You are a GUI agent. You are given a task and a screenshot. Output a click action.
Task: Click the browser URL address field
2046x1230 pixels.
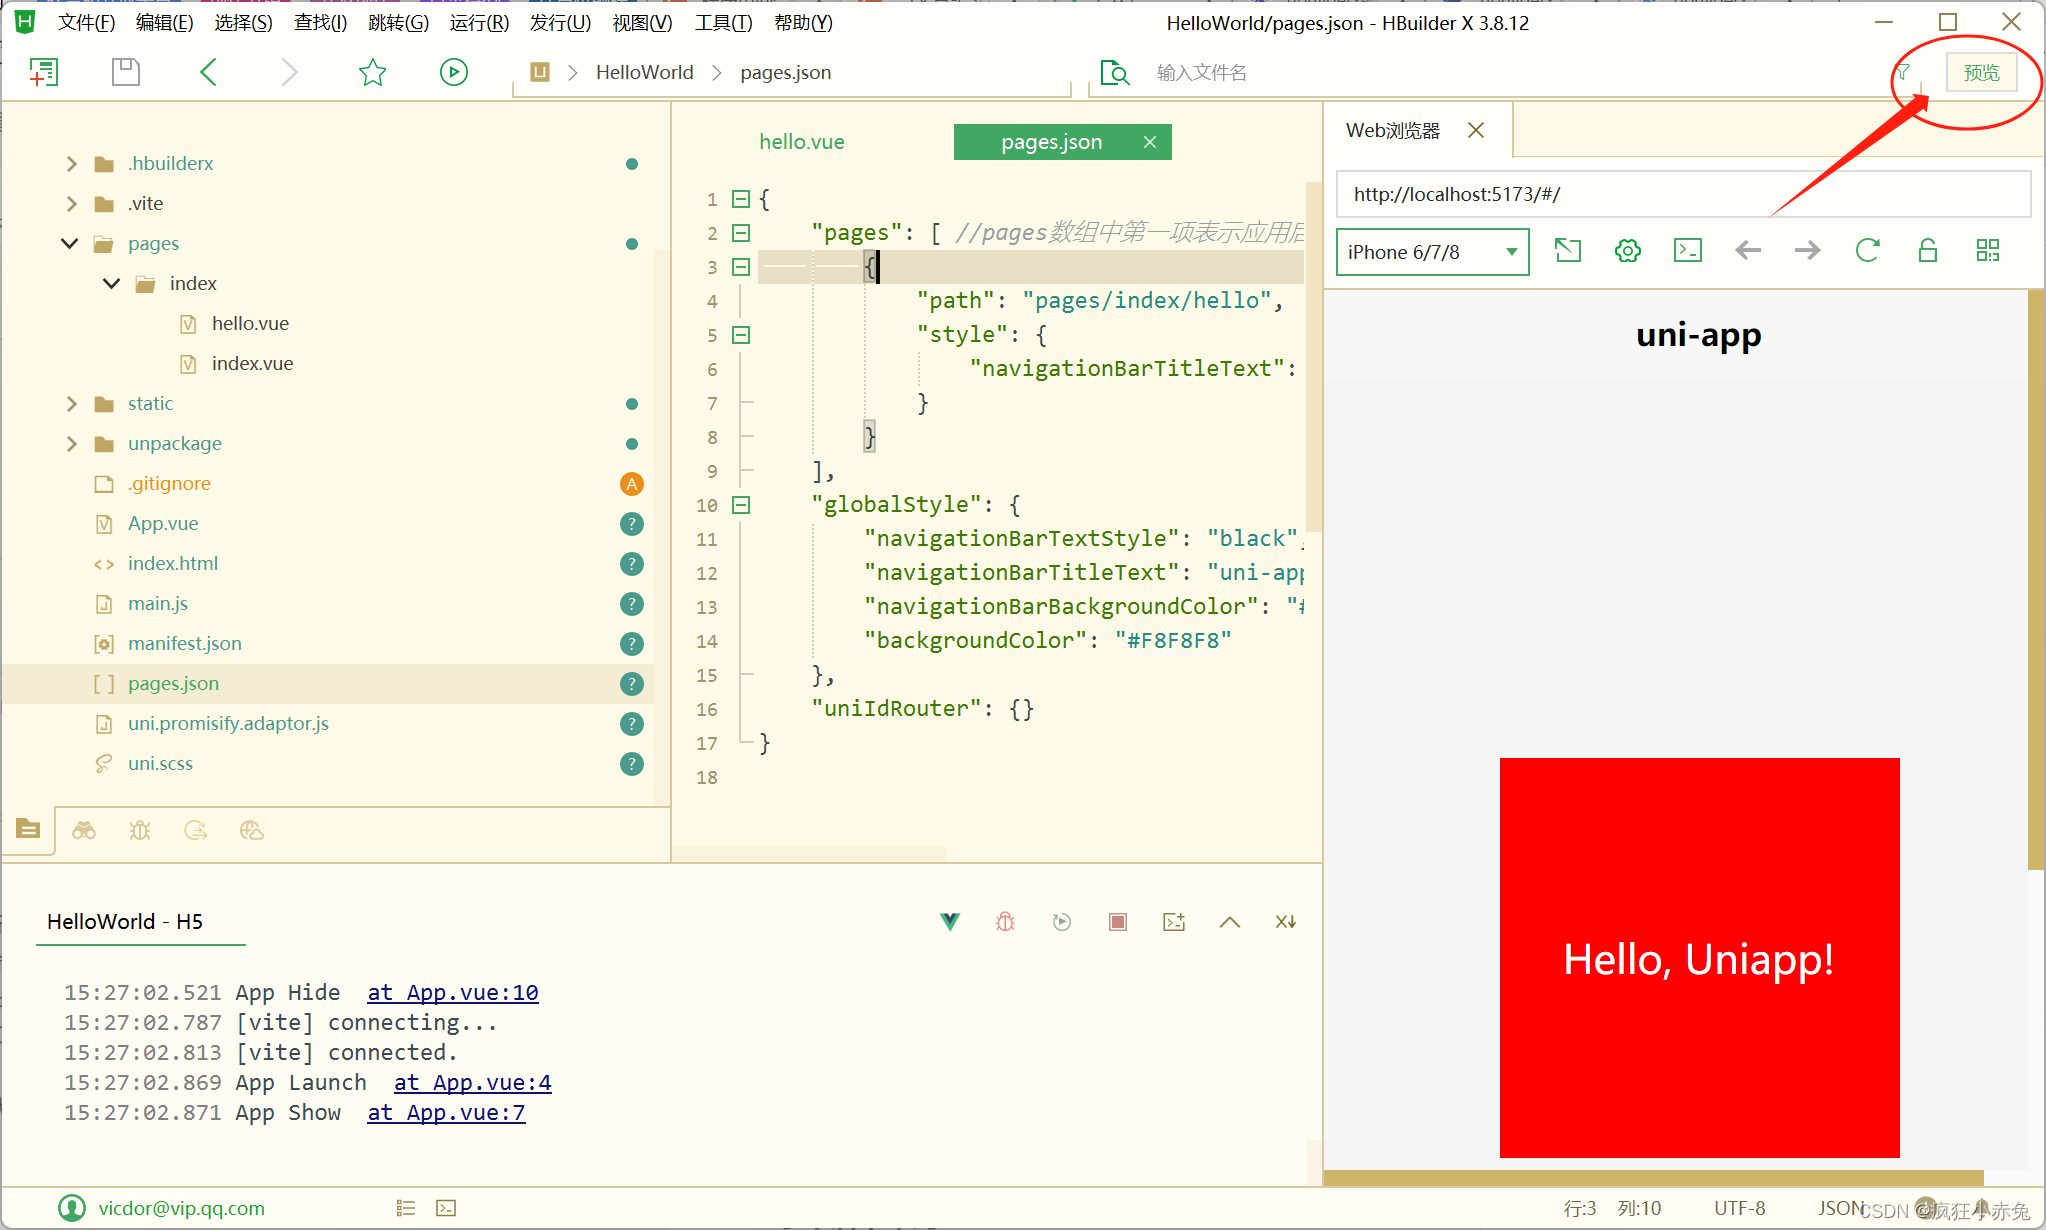click(1684, 194)
